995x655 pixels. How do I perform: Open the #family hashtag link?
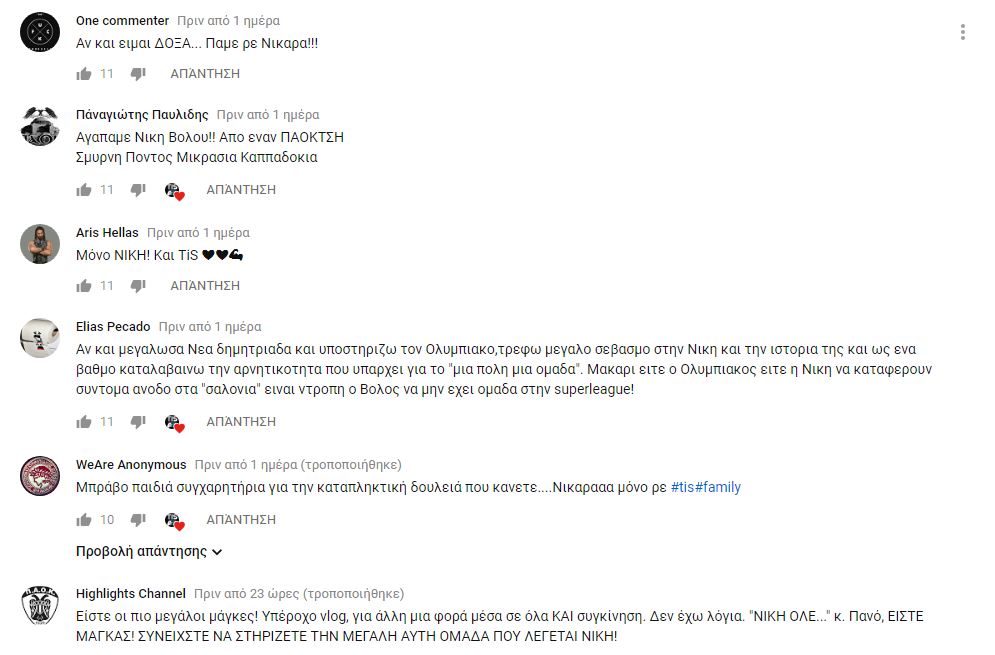click(x=718, y=487)
